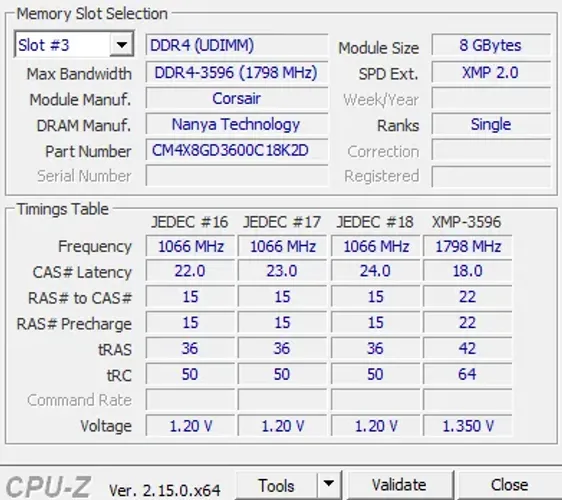Click the CAS# Latency value 23.0

pos(282,271)
